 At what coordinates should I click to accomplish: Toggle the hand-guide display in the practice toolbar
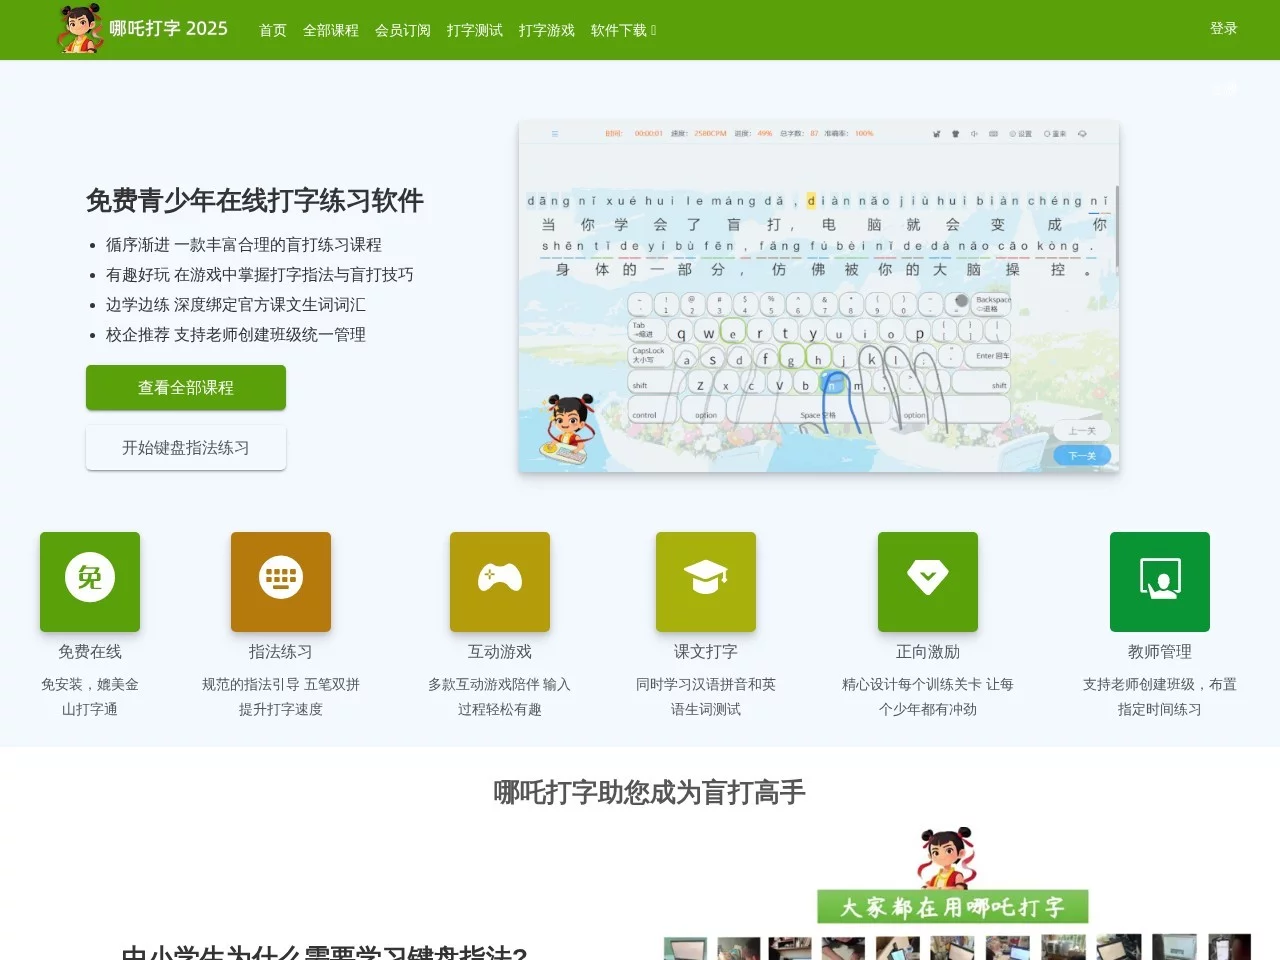click(935, 133)
